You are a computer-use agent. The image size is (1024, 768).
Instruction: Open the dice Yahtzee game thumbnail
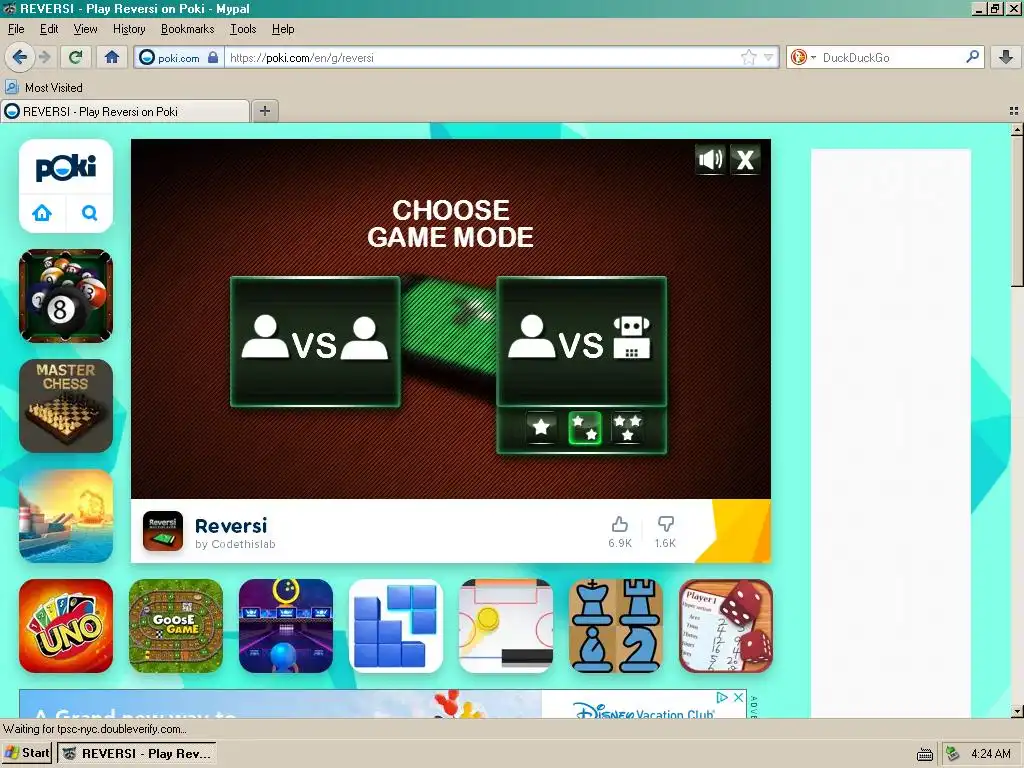pos(726,626)
